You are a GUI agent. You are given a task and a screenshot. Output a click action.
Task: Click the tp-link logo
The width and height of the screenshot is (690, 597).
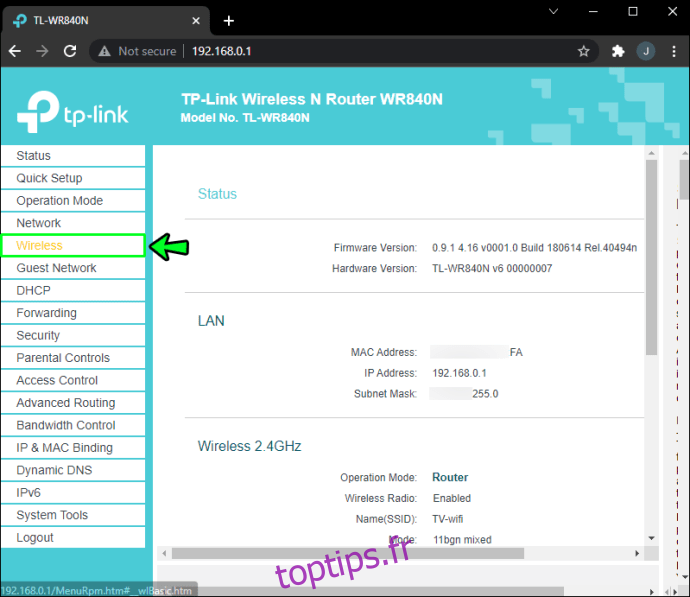(x=73, y=112)
